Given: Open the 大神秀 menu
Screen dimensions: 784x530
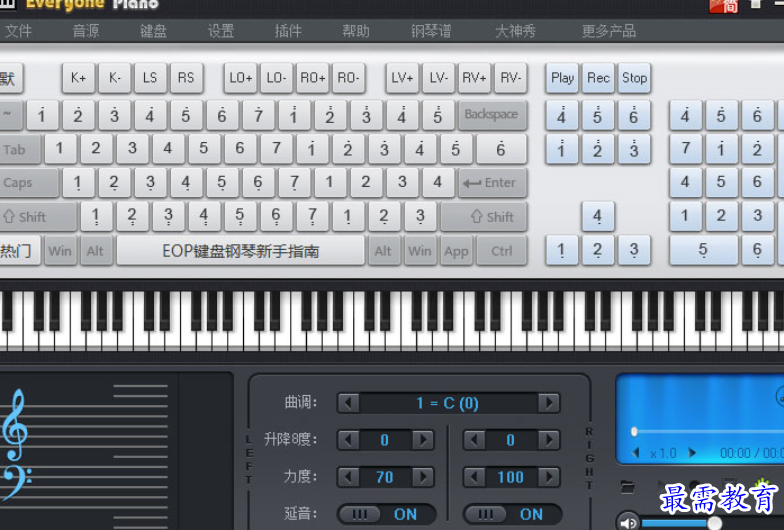Looking at the screenshot, I should click(x=515, y=31).
